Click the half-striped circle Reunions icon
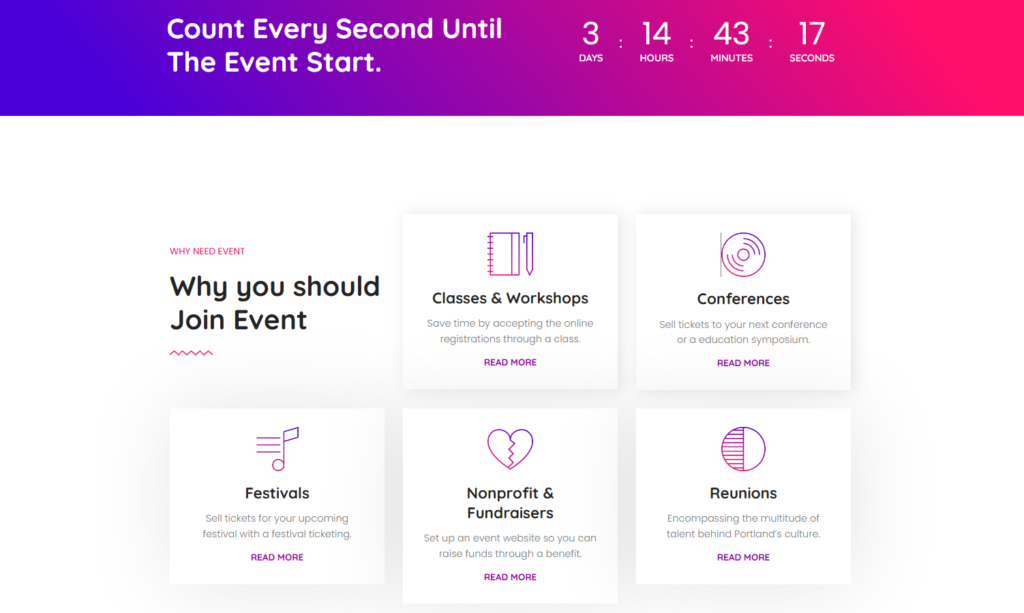 click(x=743, y=449)
